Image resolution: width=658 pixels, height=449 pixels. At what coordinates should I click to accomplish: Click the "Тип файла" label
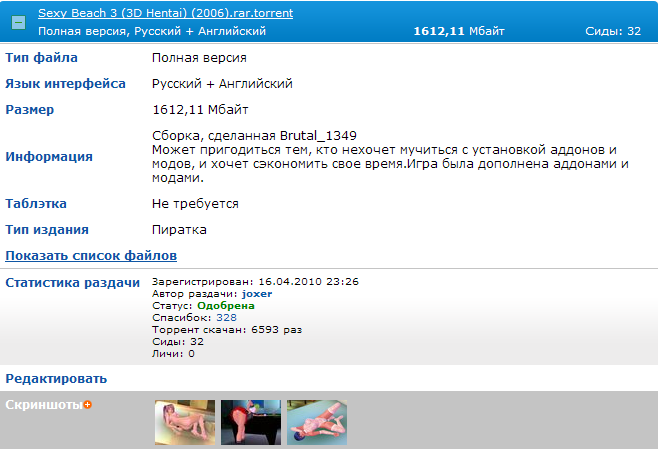[42, 57]
